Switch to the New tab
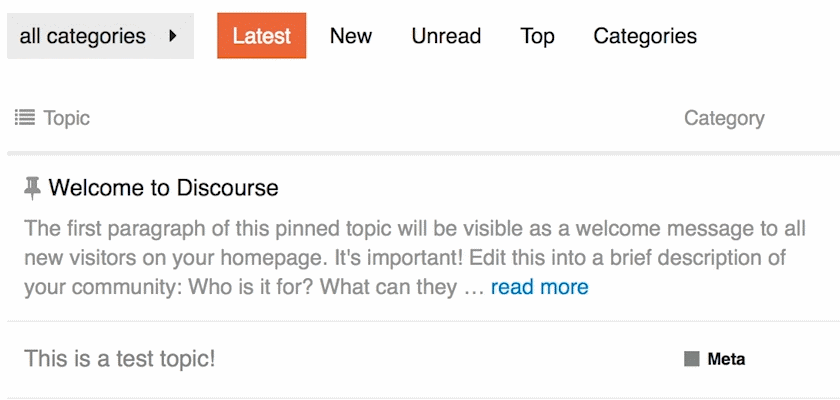 351,36
